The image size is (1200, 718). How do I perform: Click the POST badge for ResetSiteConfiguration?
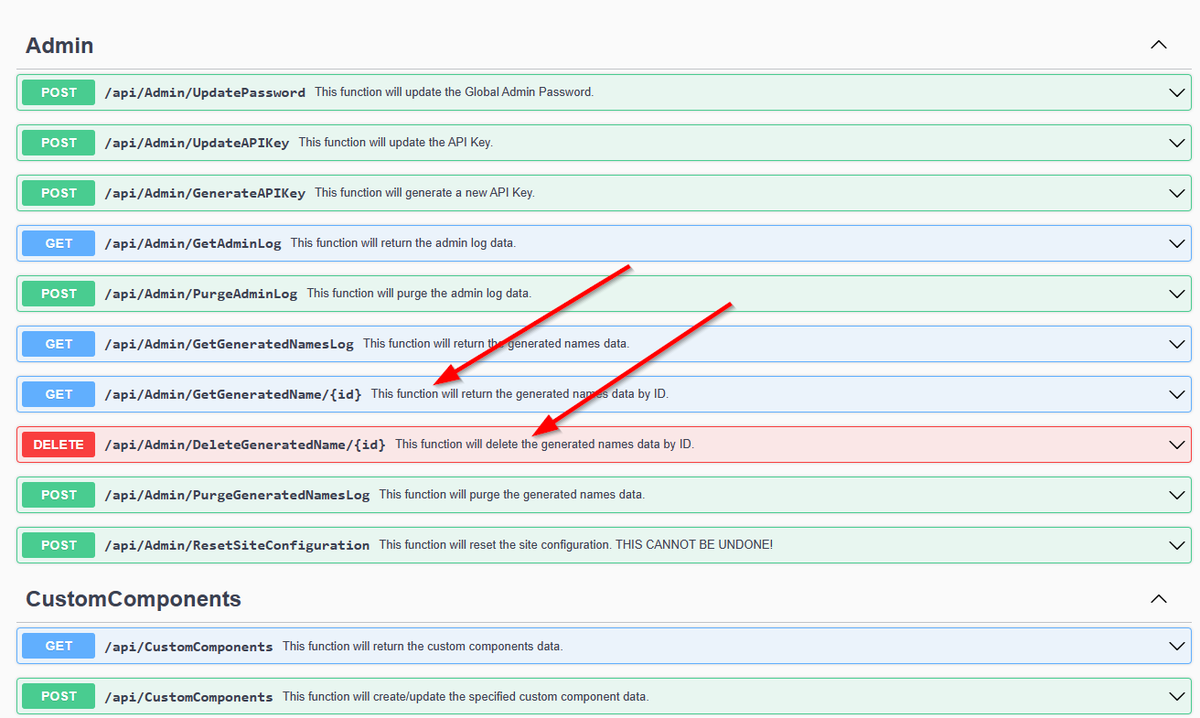[x=59, y=545]
